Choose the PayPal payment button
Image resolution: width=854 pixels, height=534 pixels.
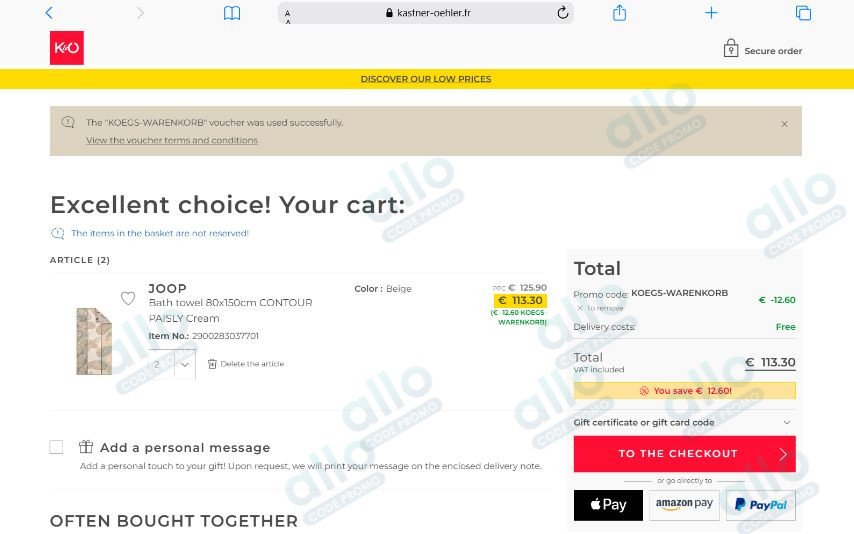tap(761, 505)
